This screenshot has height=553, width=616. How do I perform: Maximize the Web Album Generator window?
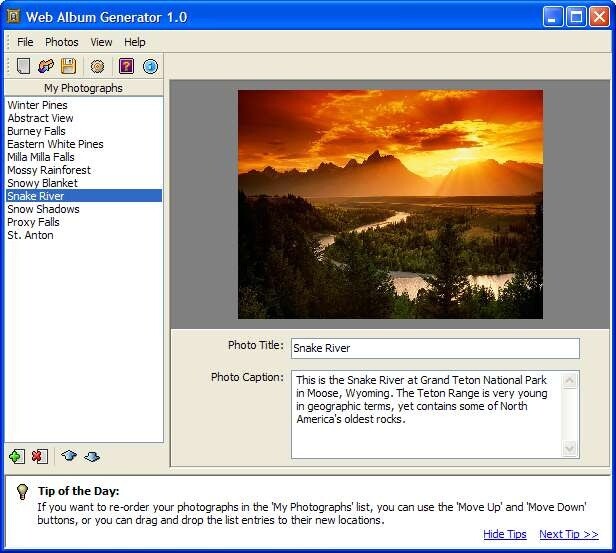click(x=576, y=17)
